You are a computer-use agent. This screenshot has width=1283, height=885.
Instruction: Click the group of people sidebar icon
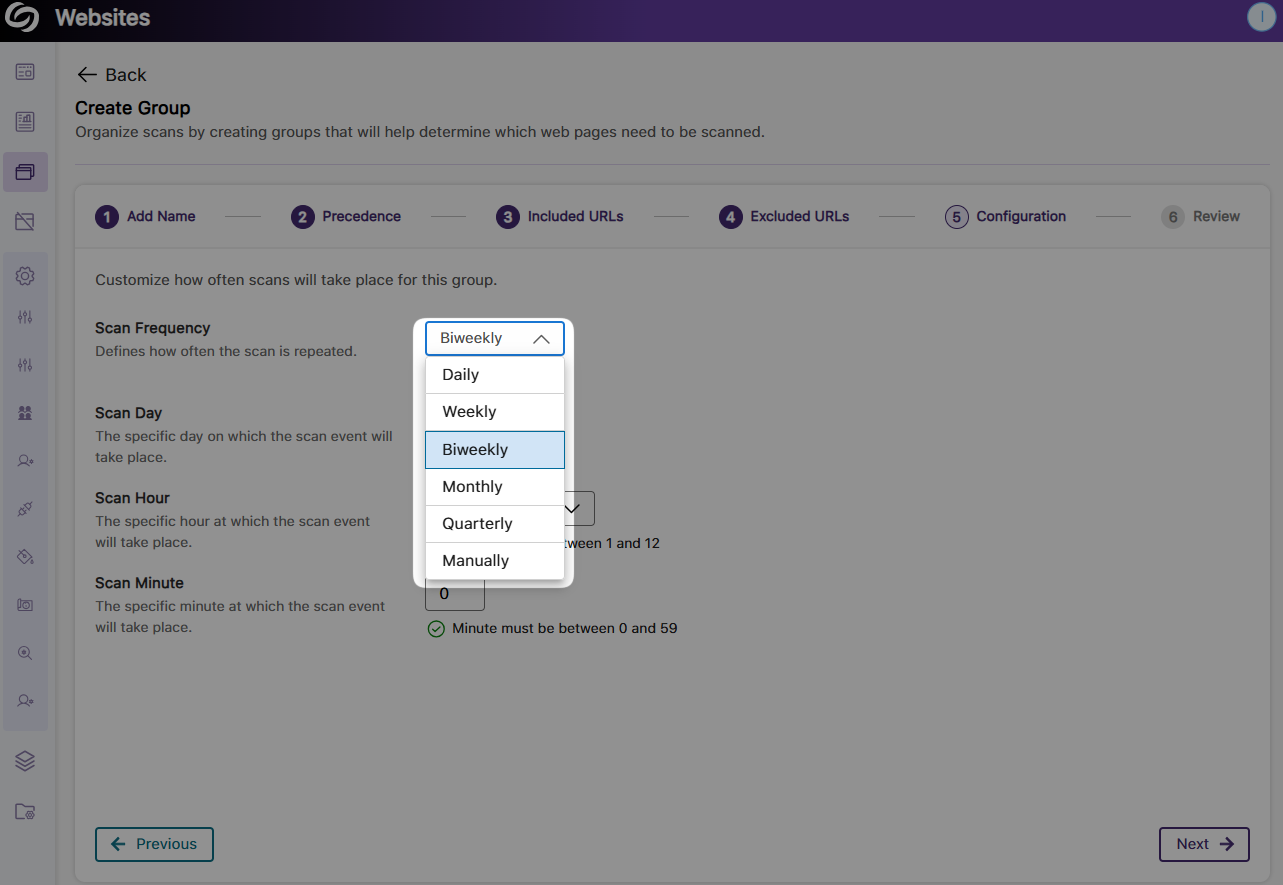click(25, 412)
